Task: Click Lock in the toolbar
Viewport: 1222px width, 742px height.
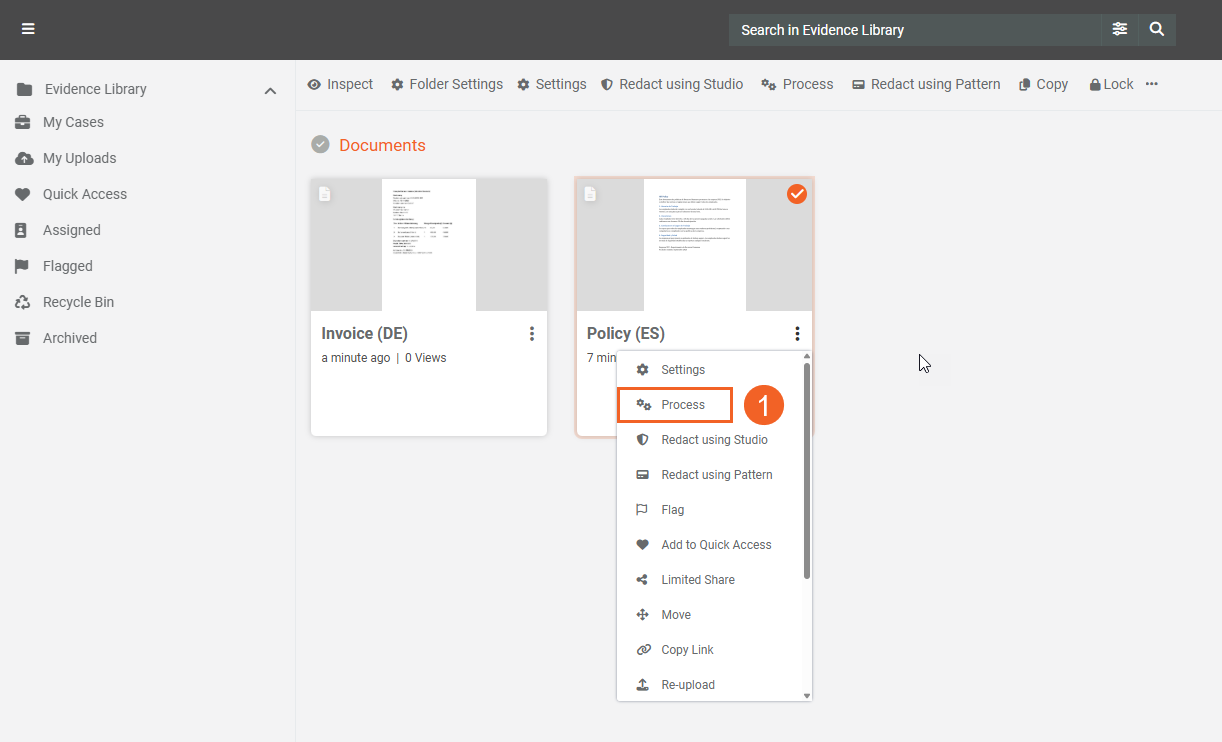Action: click(x=1111, y=84)
